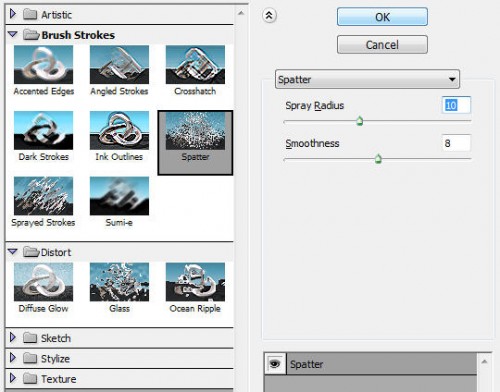Click the Smoothness value field
This screenshot has width=500, height=392.
(456, 143)
